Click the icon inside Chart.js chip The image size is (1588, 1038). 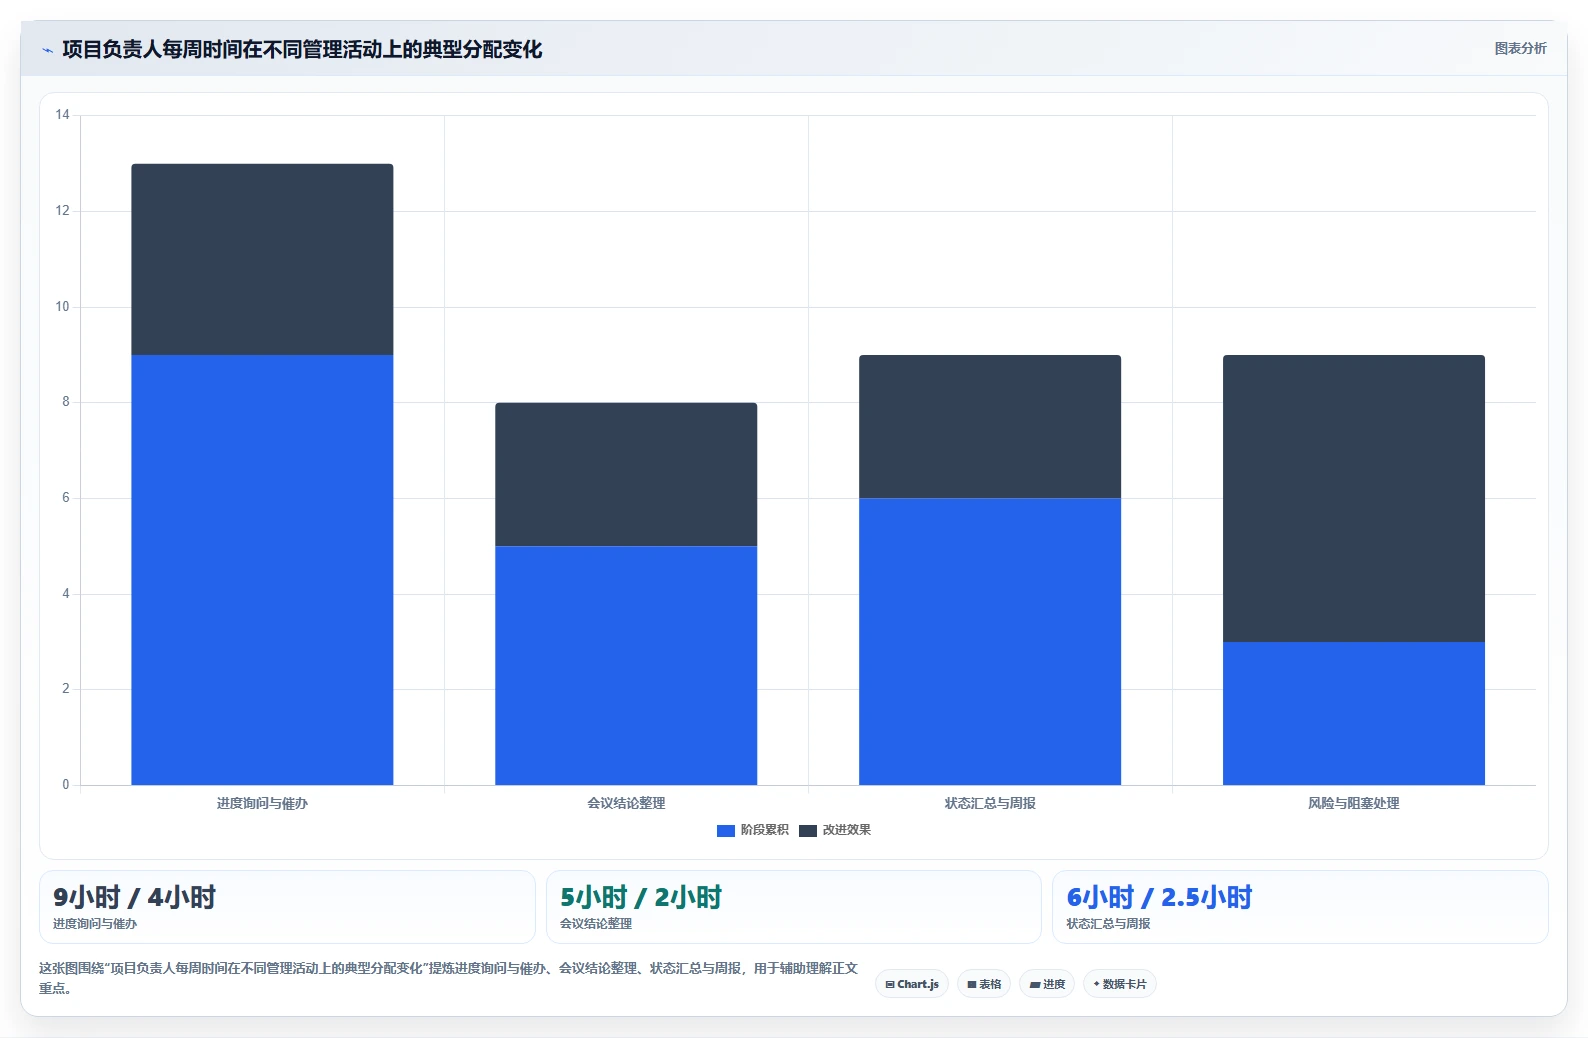[890, 985]
